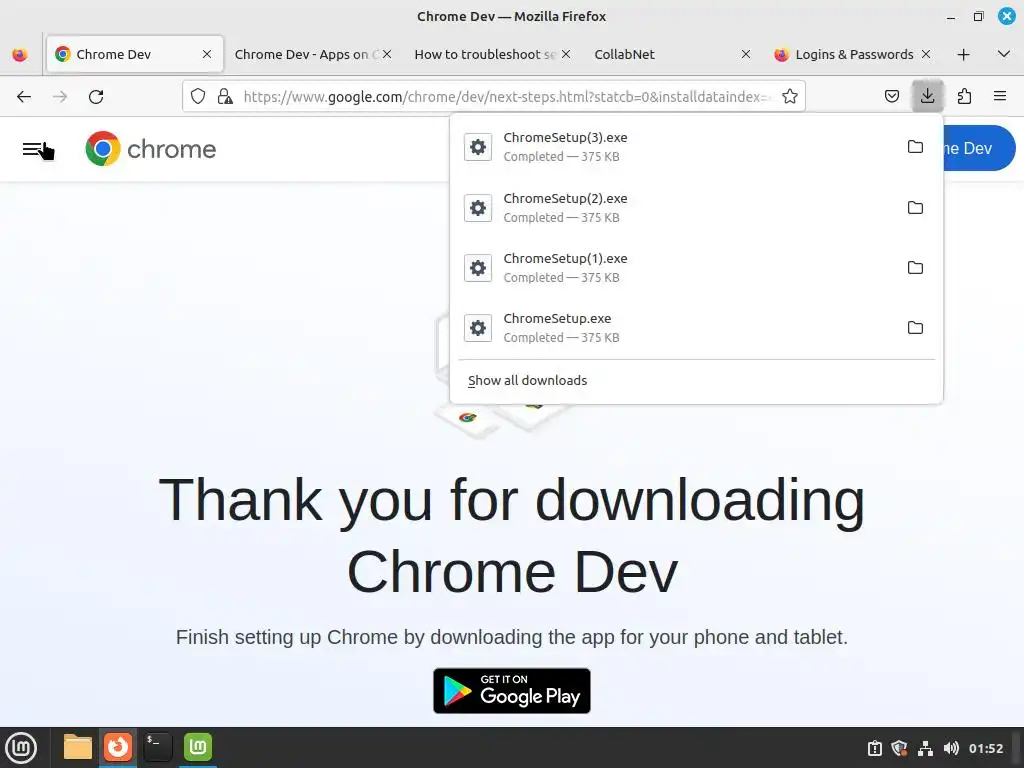The width and height of the screenshot is (1024, 768).
Task: Click the address bar URL field
Action: click(x=506, y=97)
